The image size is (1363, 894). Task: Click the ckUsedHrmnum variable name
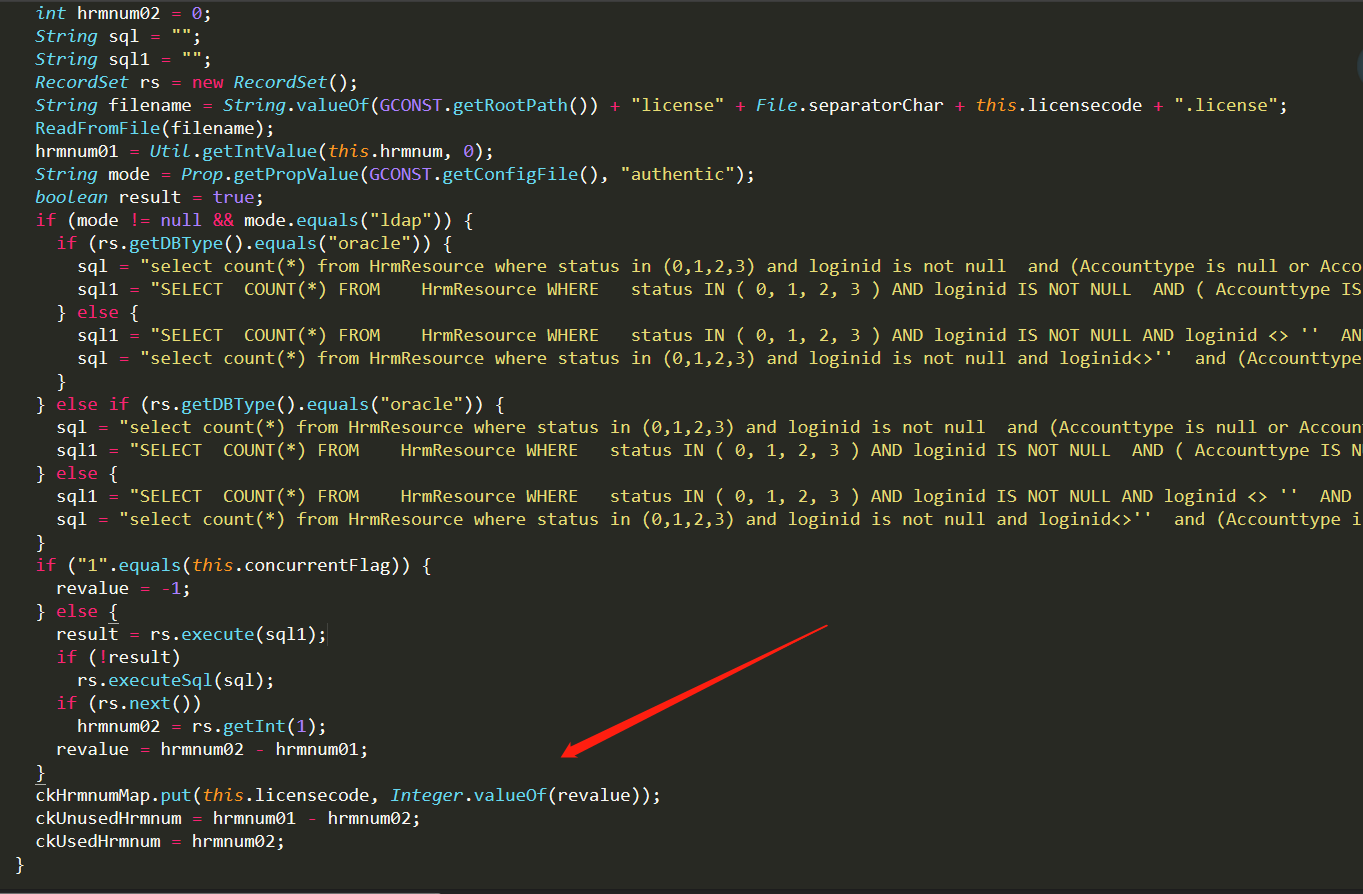(98, 841)
